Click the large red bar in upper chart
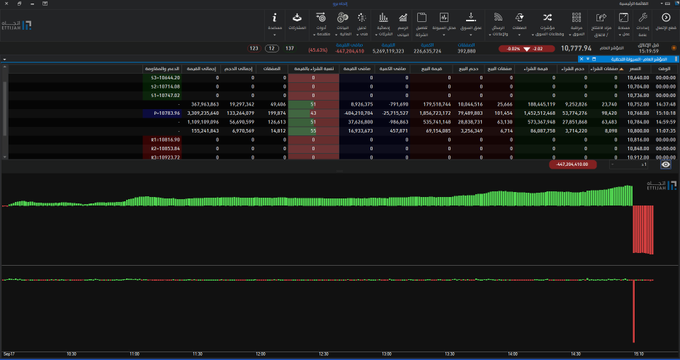This screenshot has width=680, height=360. pyautogui.click(x=643, y=229)
